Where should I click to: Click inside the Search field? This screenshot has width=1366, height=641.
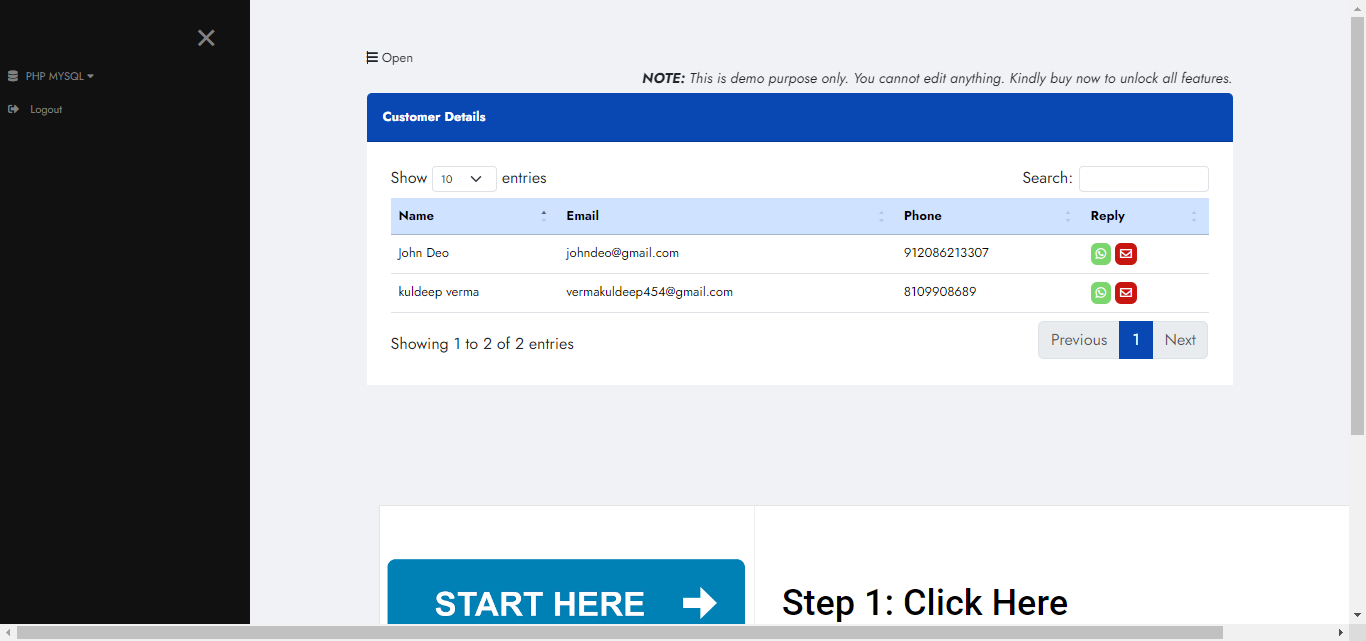[x=1143, y=178]
